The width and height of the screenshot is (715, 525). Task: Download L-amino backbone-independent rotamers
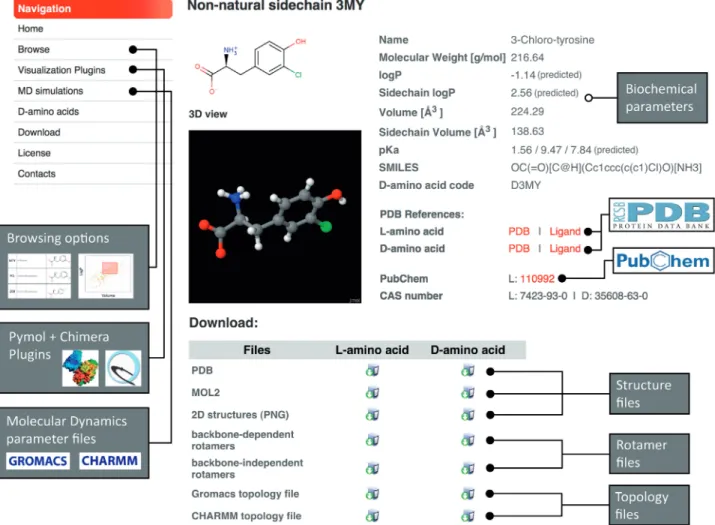372,468
